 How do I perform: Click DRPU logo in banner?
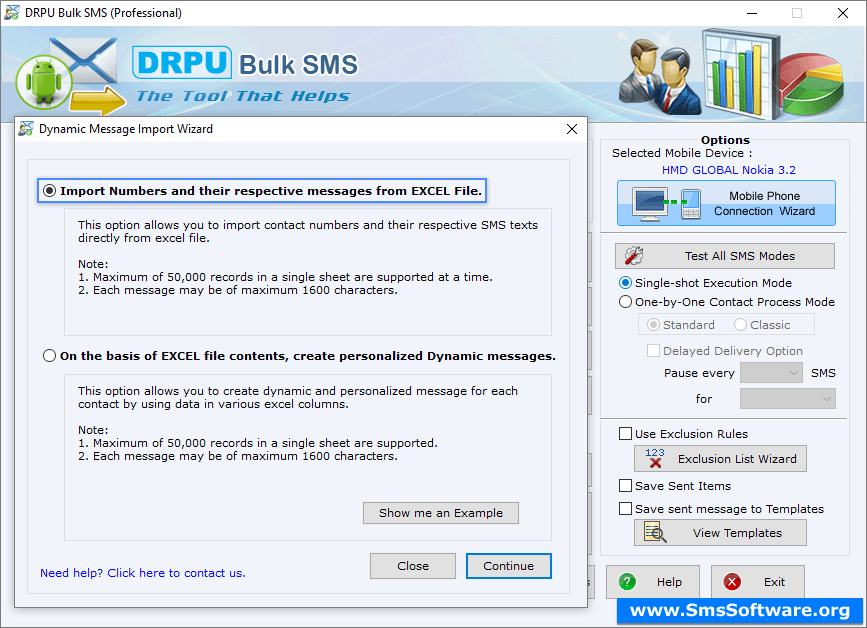click(182, 62)
